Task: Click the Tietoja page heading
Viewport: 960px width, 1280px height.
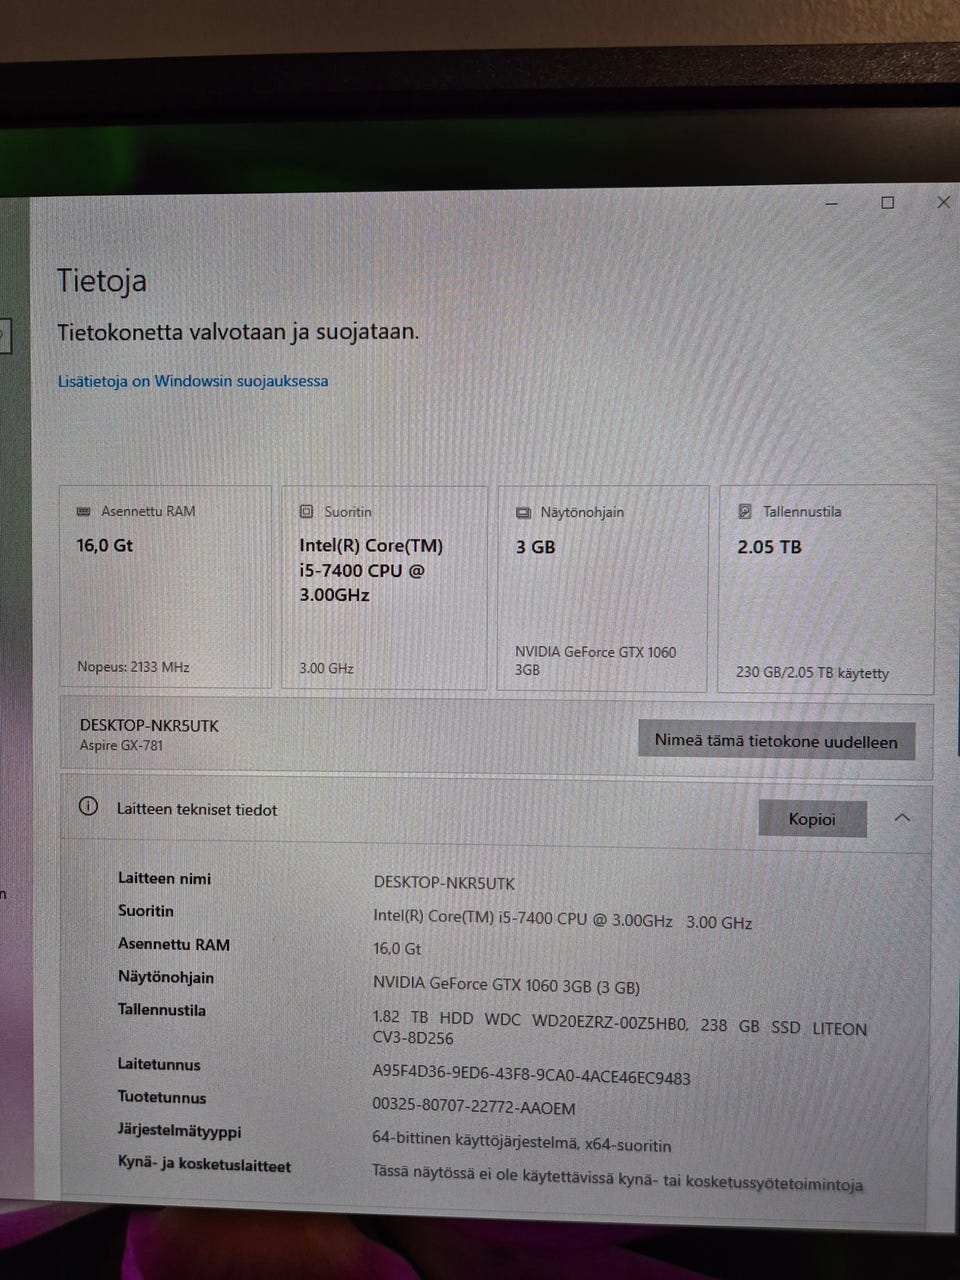Action: 102,281
